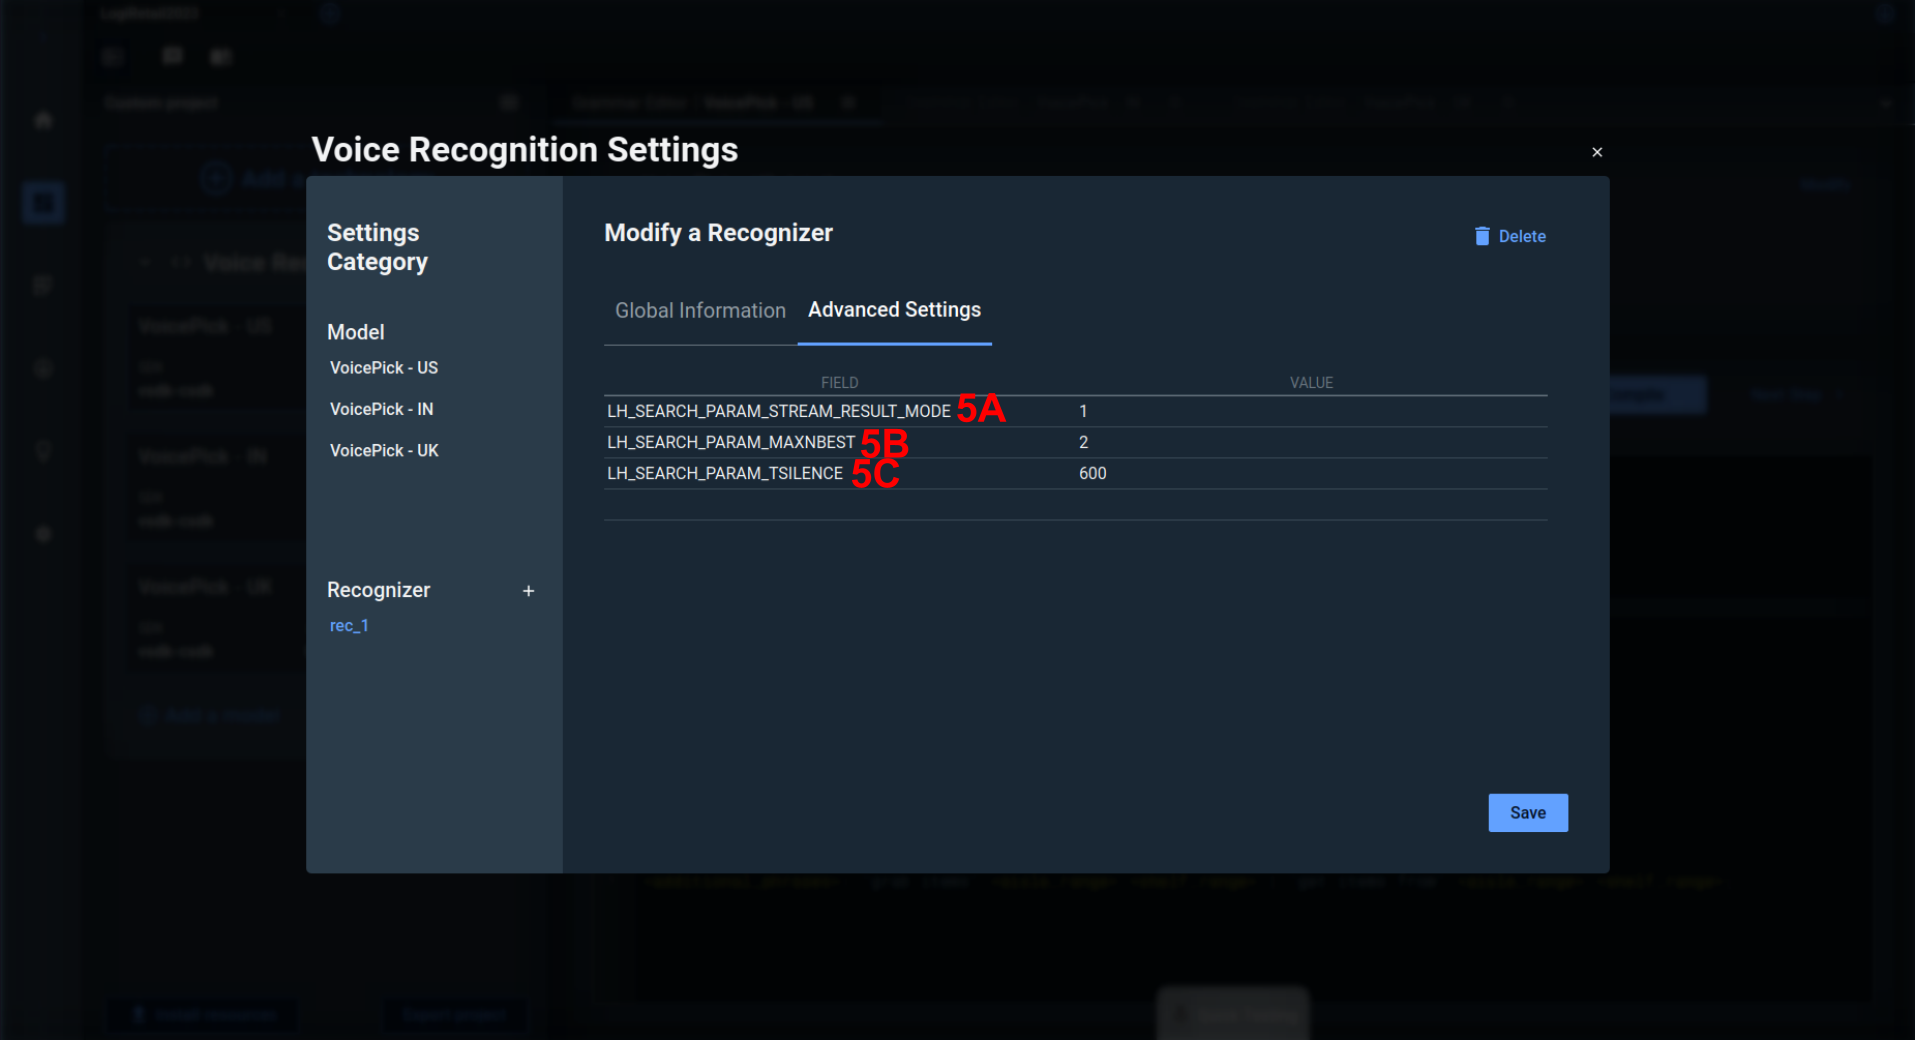
Task: Select the Advanced Settings tab
Action: [x=894, y=311]
